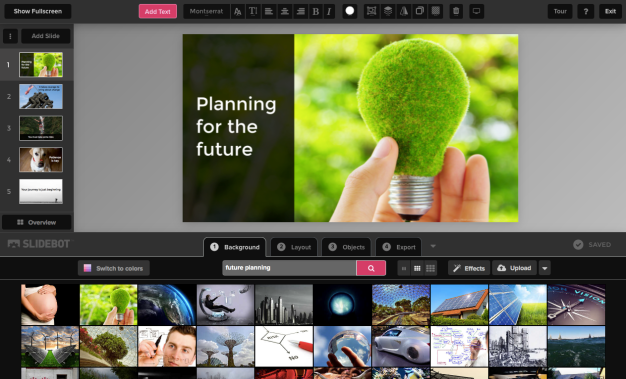The image size is (626, 379).
Task: Click the future planning search field
Action: coord(289,268)
